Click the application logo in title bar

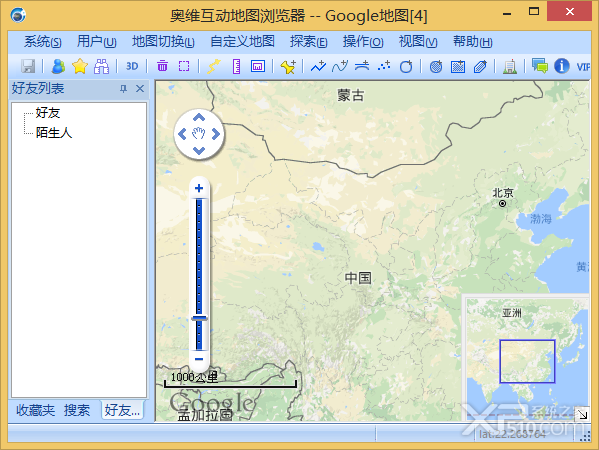point(18,15)
